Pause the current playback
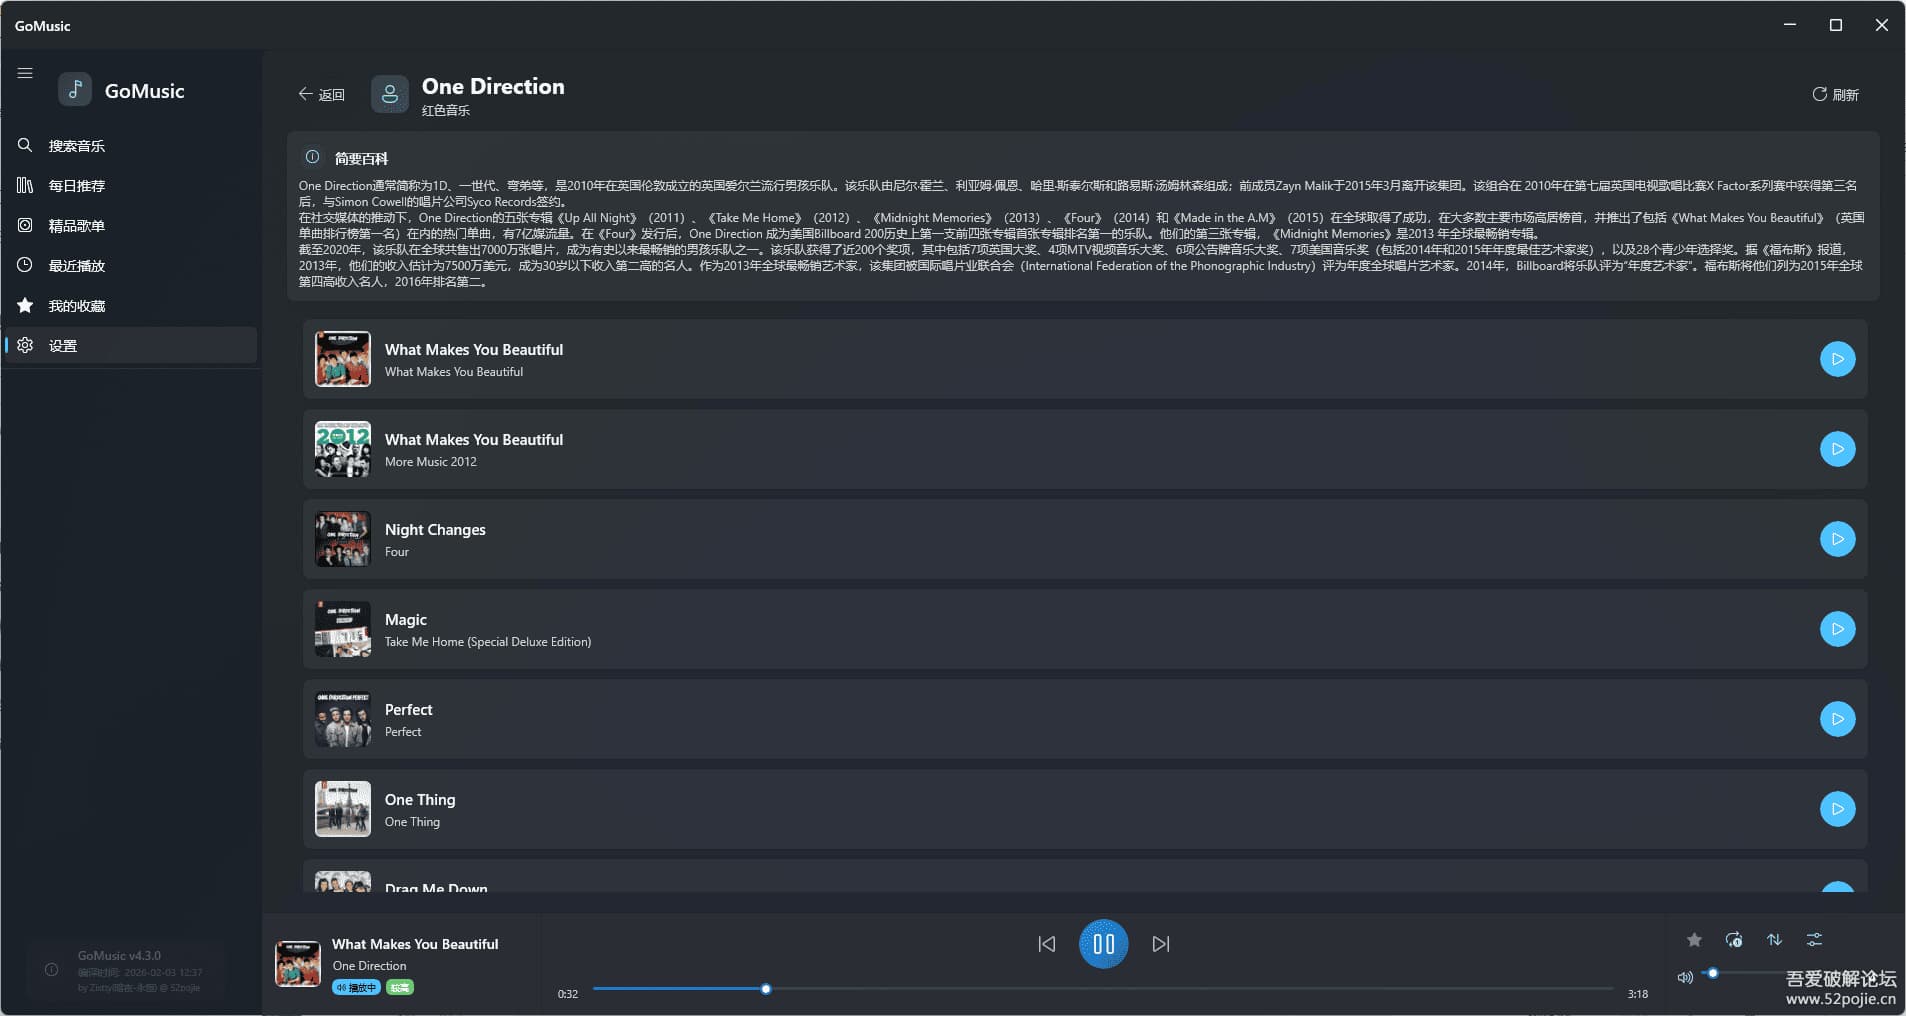This screenshot has width=1906, height=1016. (x=1104, y=944)
